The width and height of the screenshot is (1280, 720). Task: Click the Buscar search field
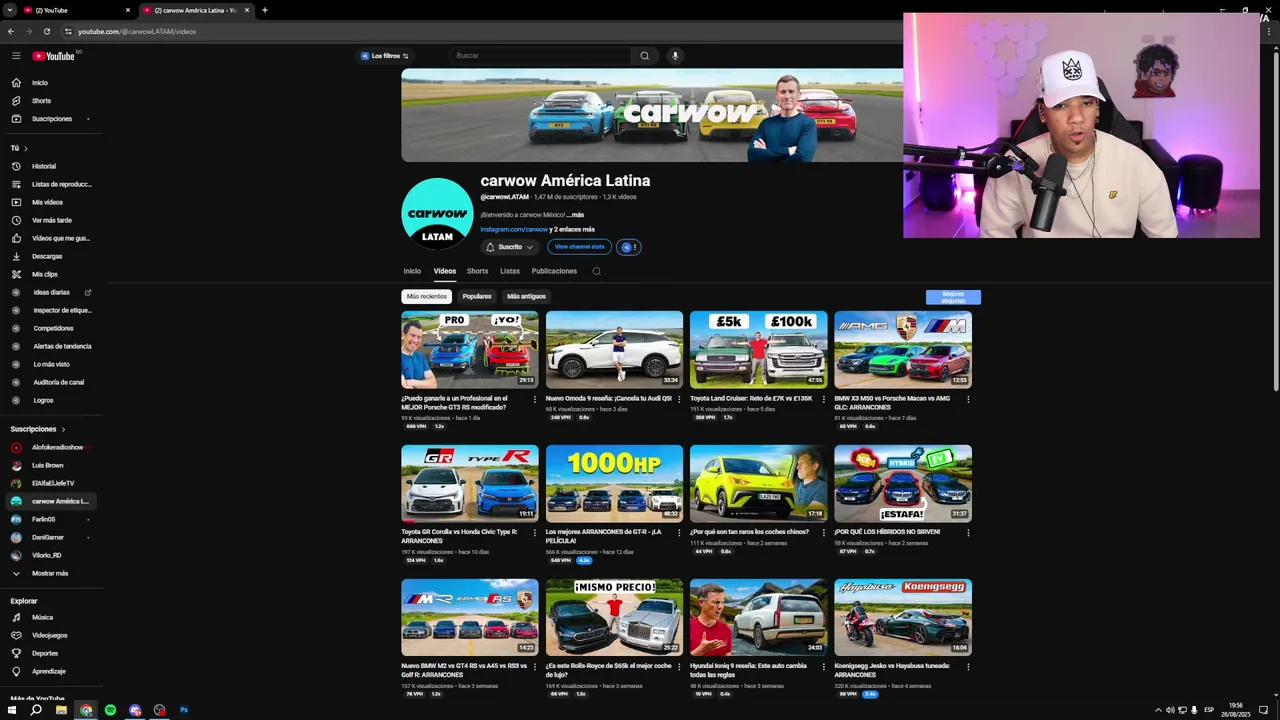coord(540,56)
